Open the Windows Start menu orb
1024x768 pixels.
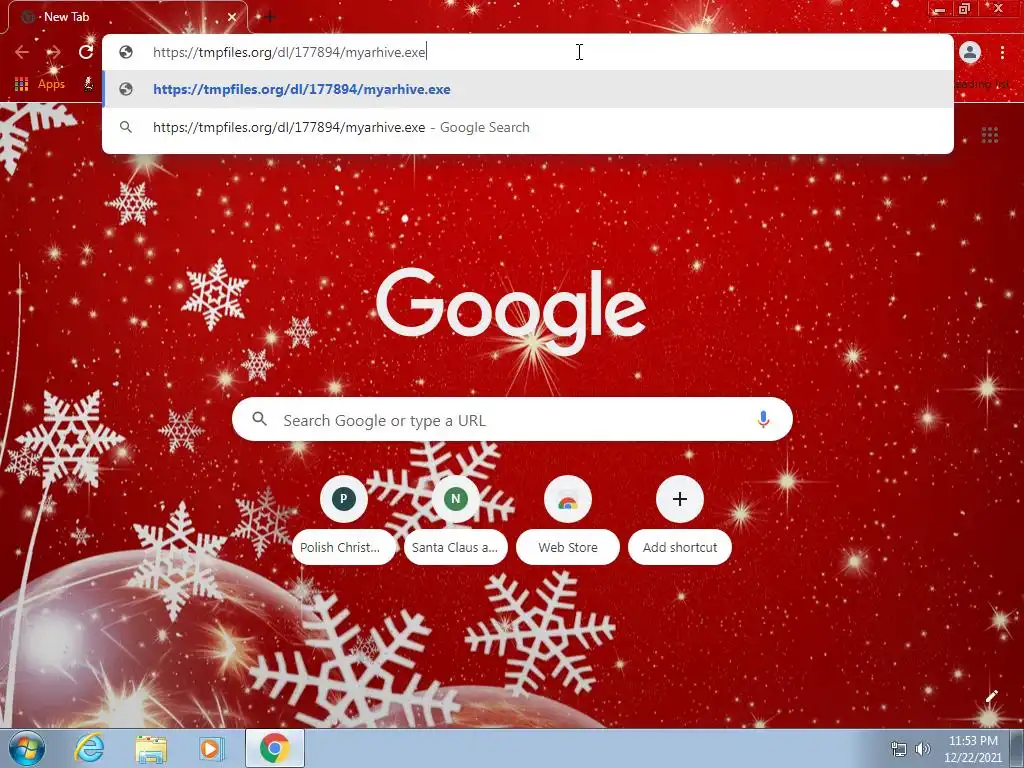pyautogui.click(x=26, y=748)
